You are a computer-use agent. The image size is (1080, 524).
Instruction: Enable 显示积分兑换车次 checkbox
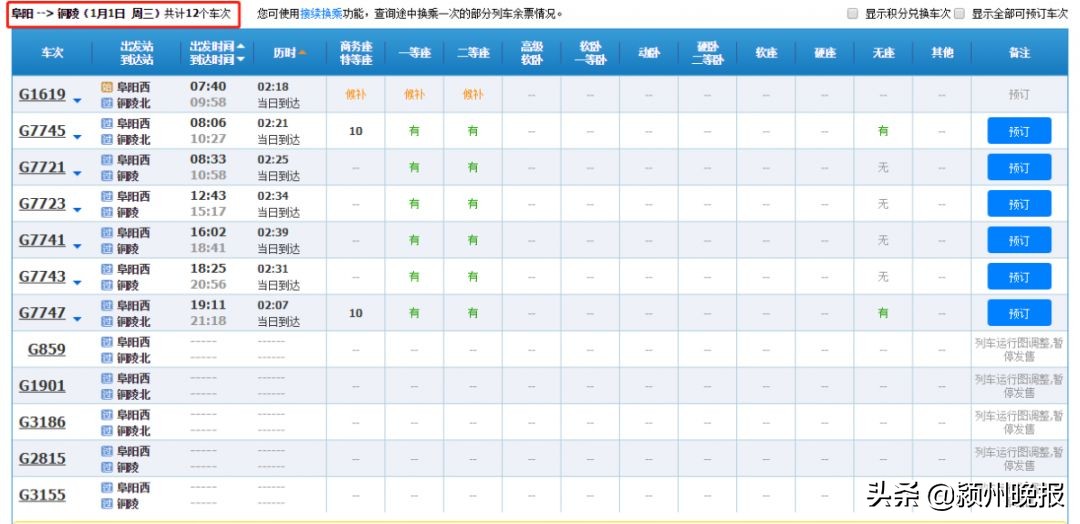point(853,13)
